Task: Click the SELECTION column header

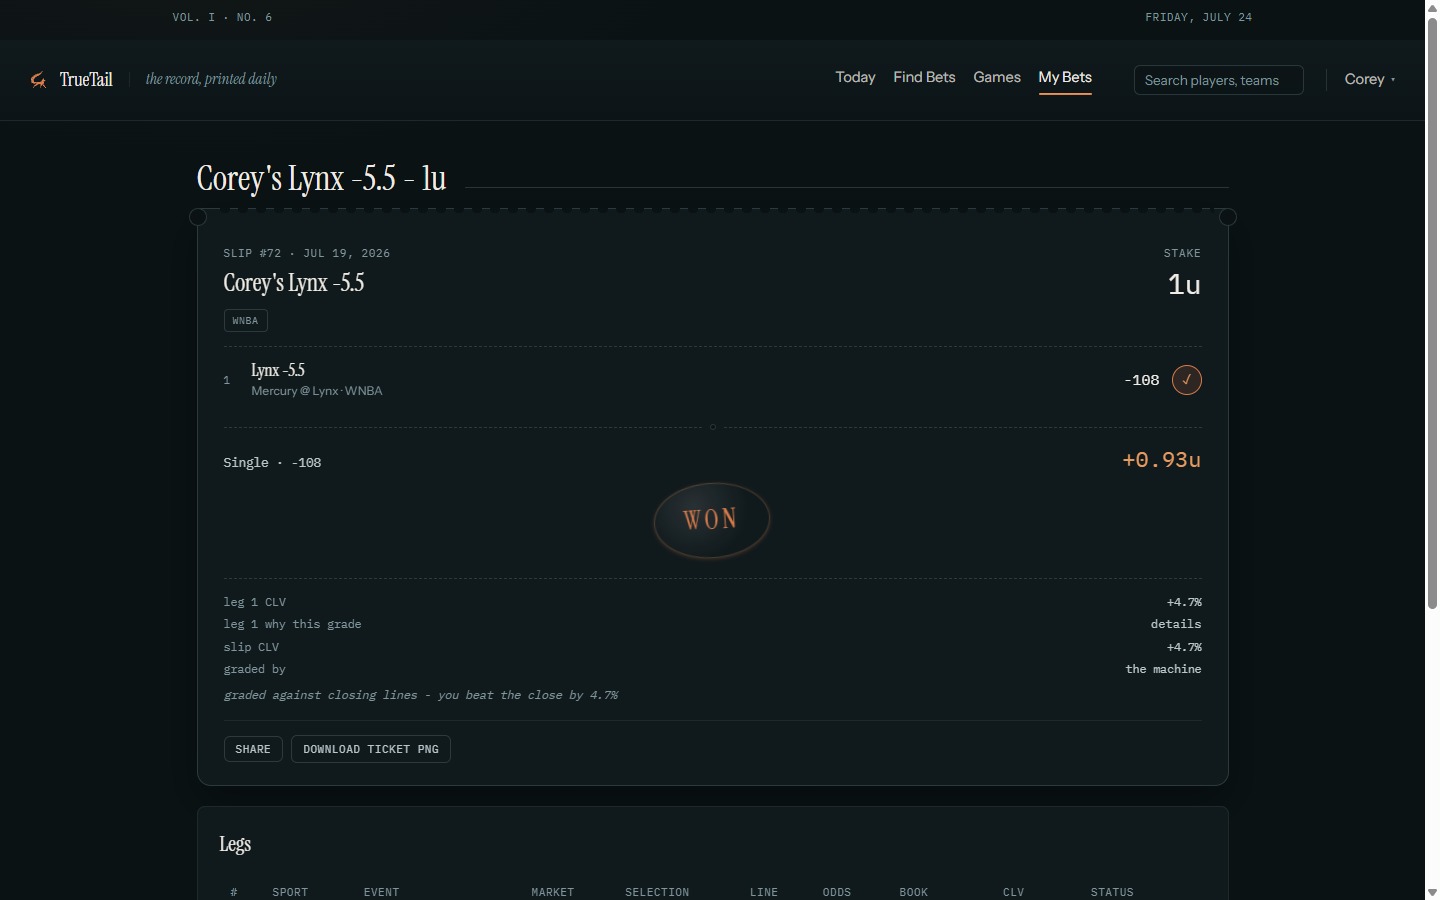Action: (x=657, y=892)
